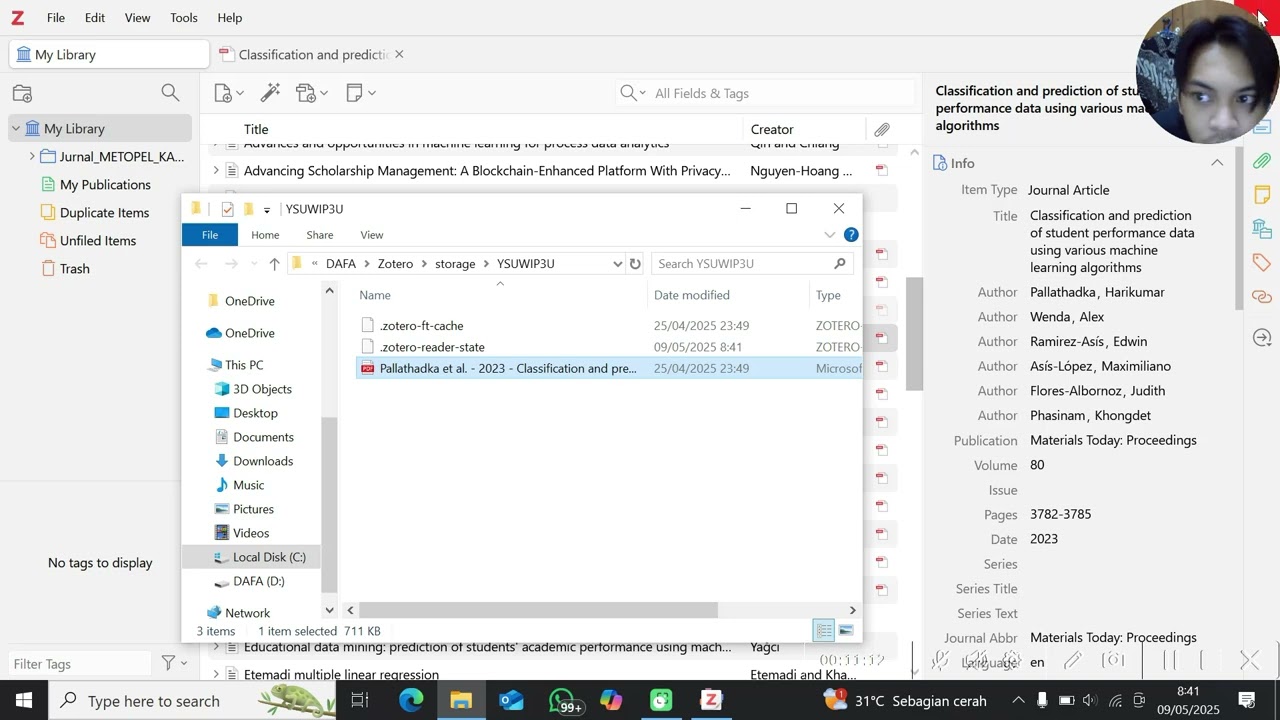Open Task View on the taskbar
The image size is (1280, 720).
pyautogui.click(x=361, y=700)
